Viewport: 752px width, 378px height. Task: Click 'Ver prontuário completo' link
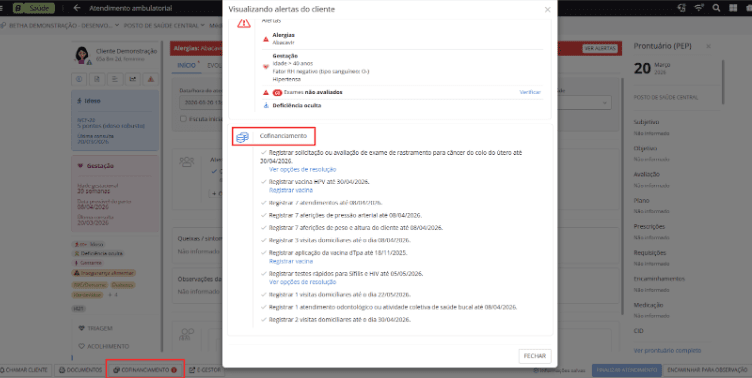click(x=668, y=351)
